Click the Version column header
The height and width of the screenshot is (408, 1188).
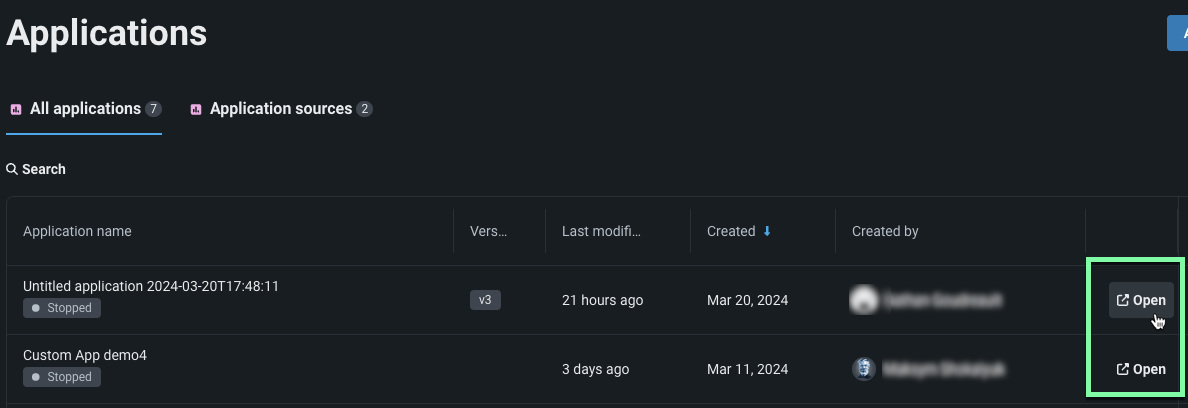coord(488,231)
